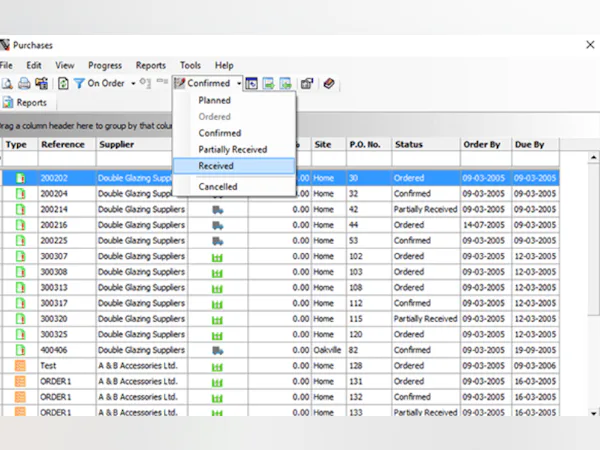Screen dimensions: 600x450
Task: Click the orange type icon for Test row
Action: [20, 366]
